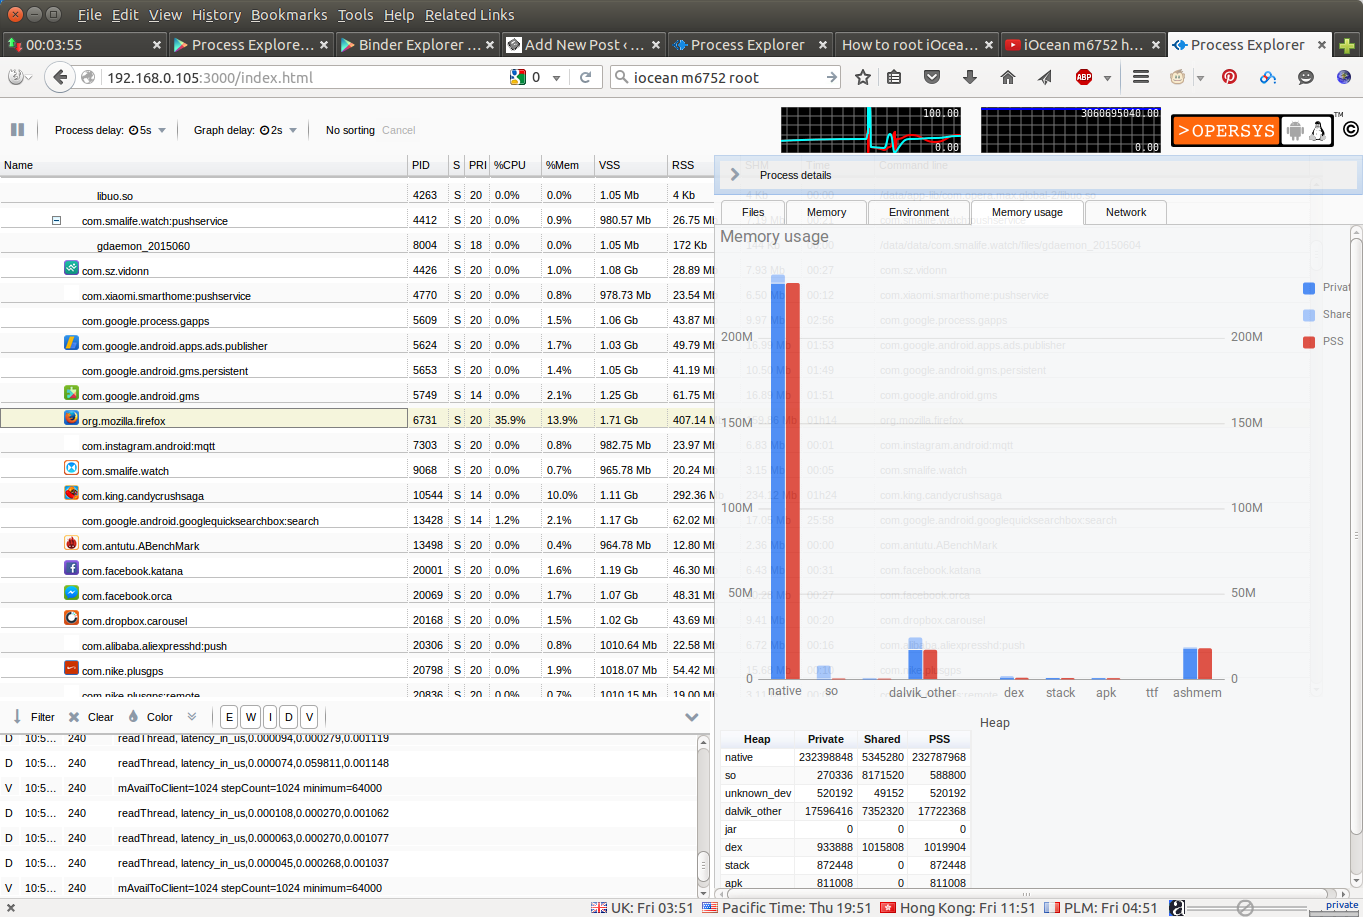1363x917 pixels.
Task: Toggle the I info log level button
Action: [270, 717]
